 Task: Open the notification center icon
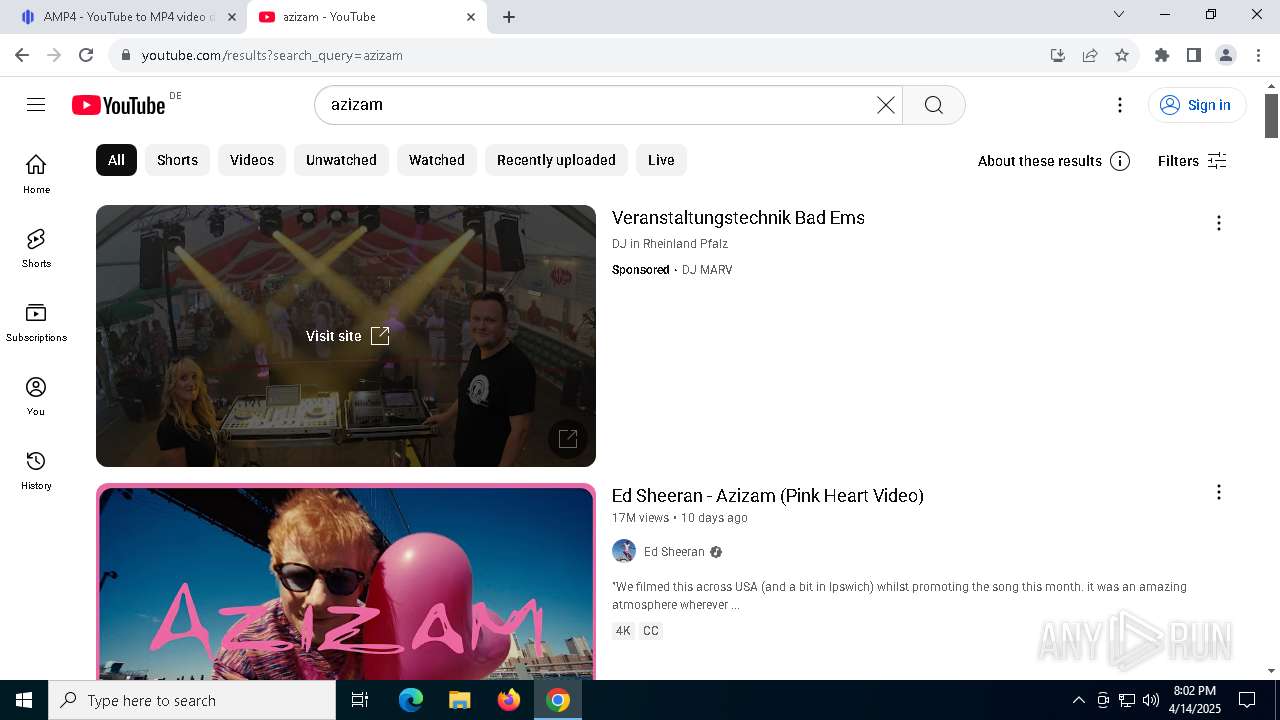1247,700
